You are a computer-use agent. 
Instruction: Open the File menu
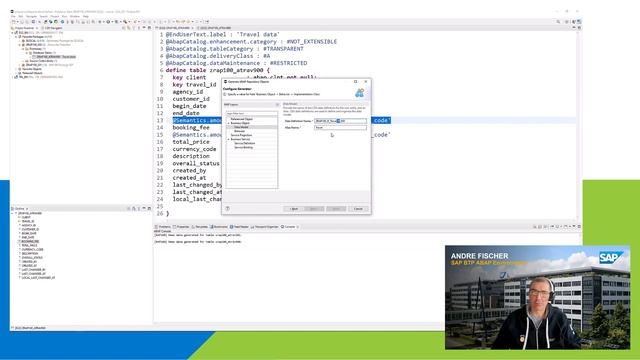[13, 16]
